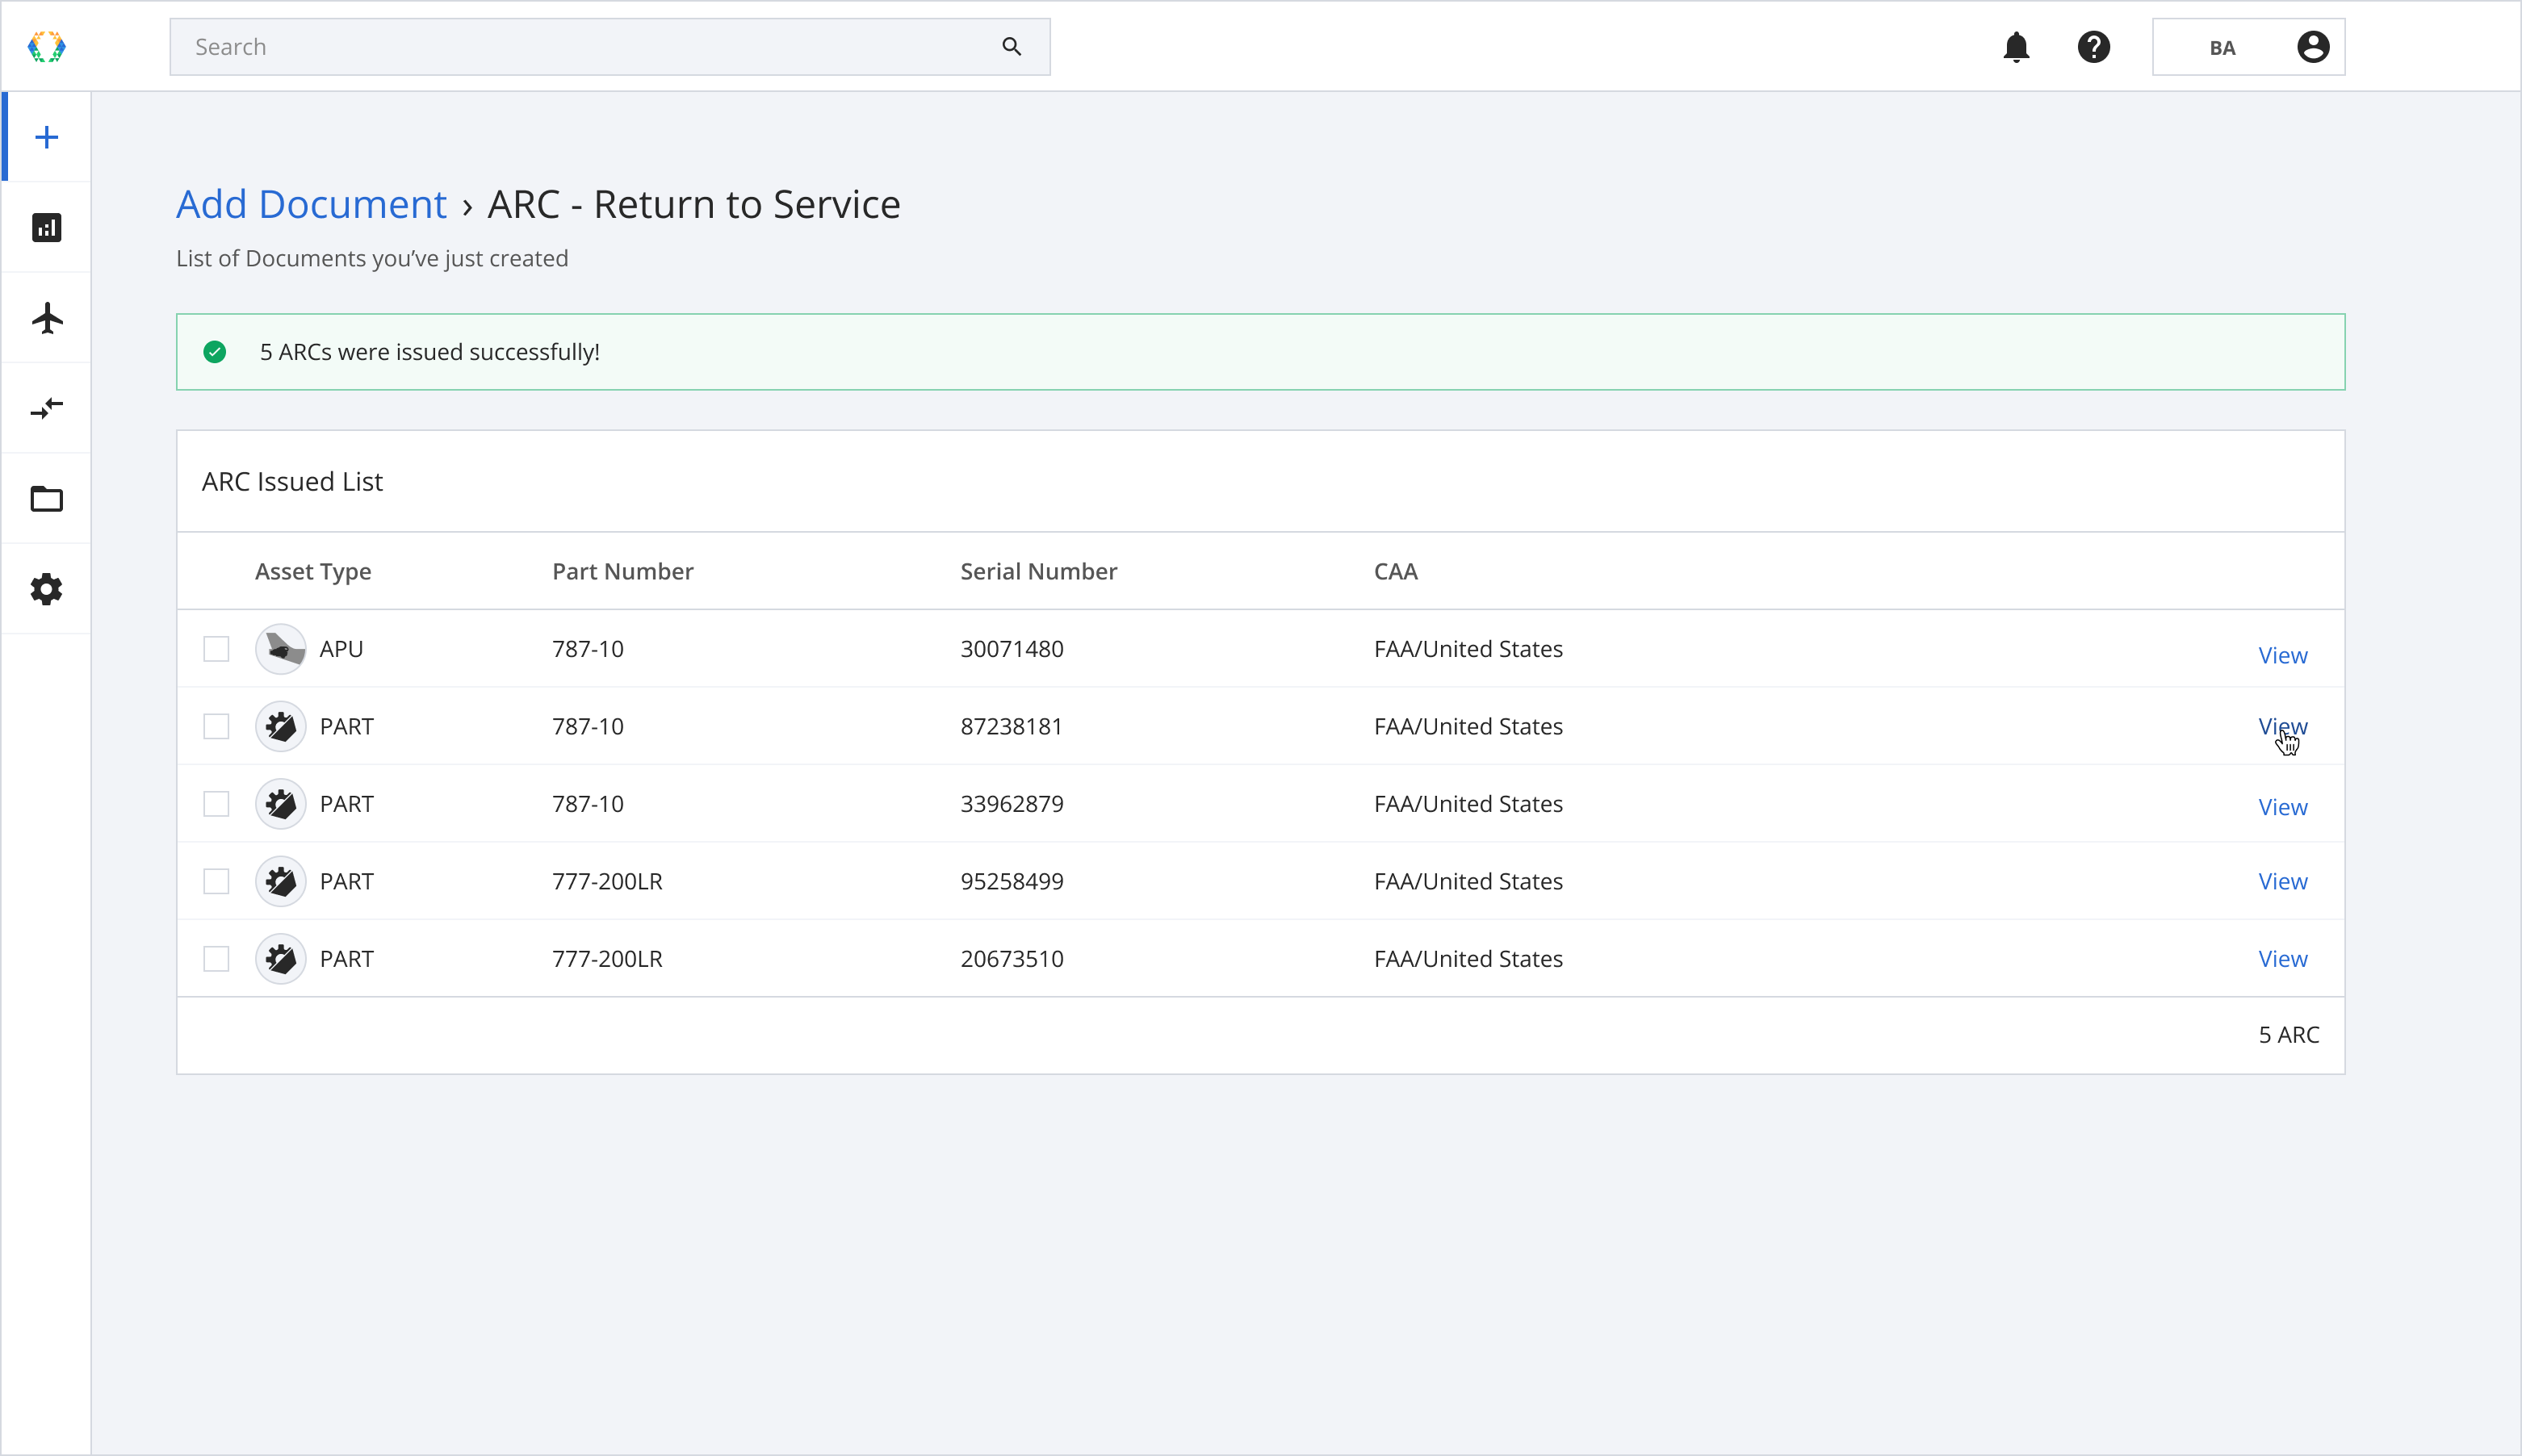Select the plus Add sidebar icon

click(x=47, y=137)
